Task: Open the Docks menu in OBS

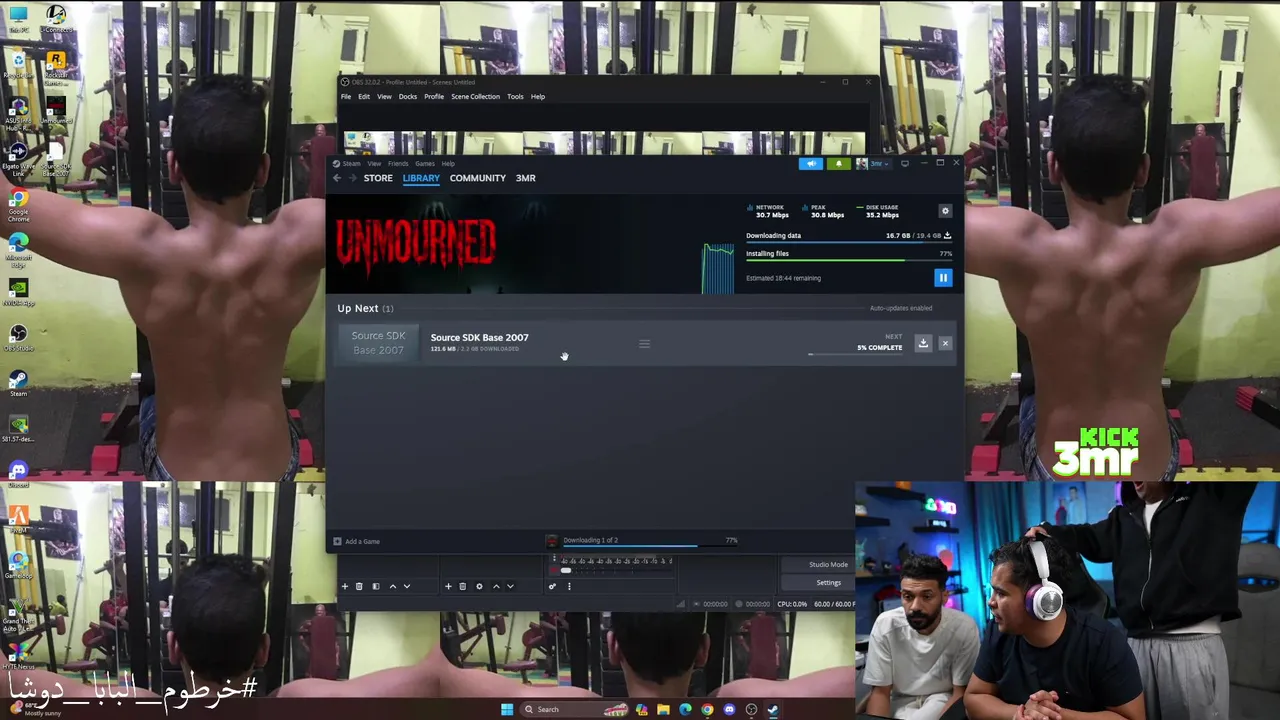Action: click(x=407, y=97)
